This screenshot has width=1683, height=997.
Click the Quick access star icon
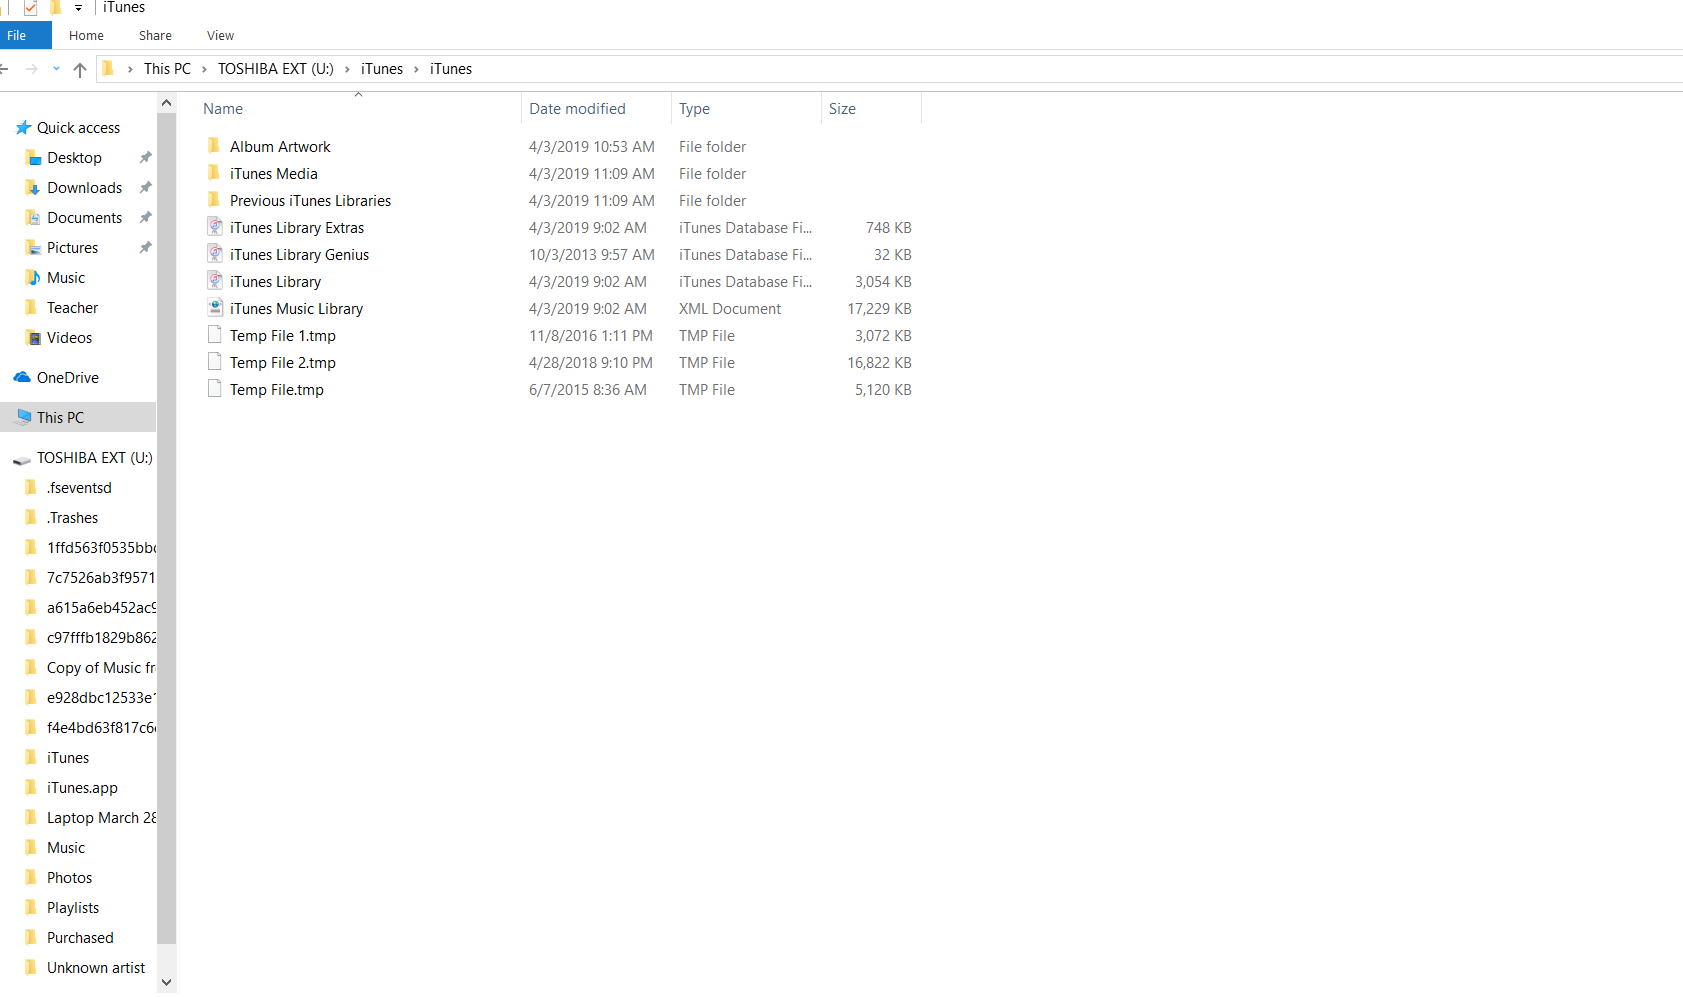click(x=23, y=128)
